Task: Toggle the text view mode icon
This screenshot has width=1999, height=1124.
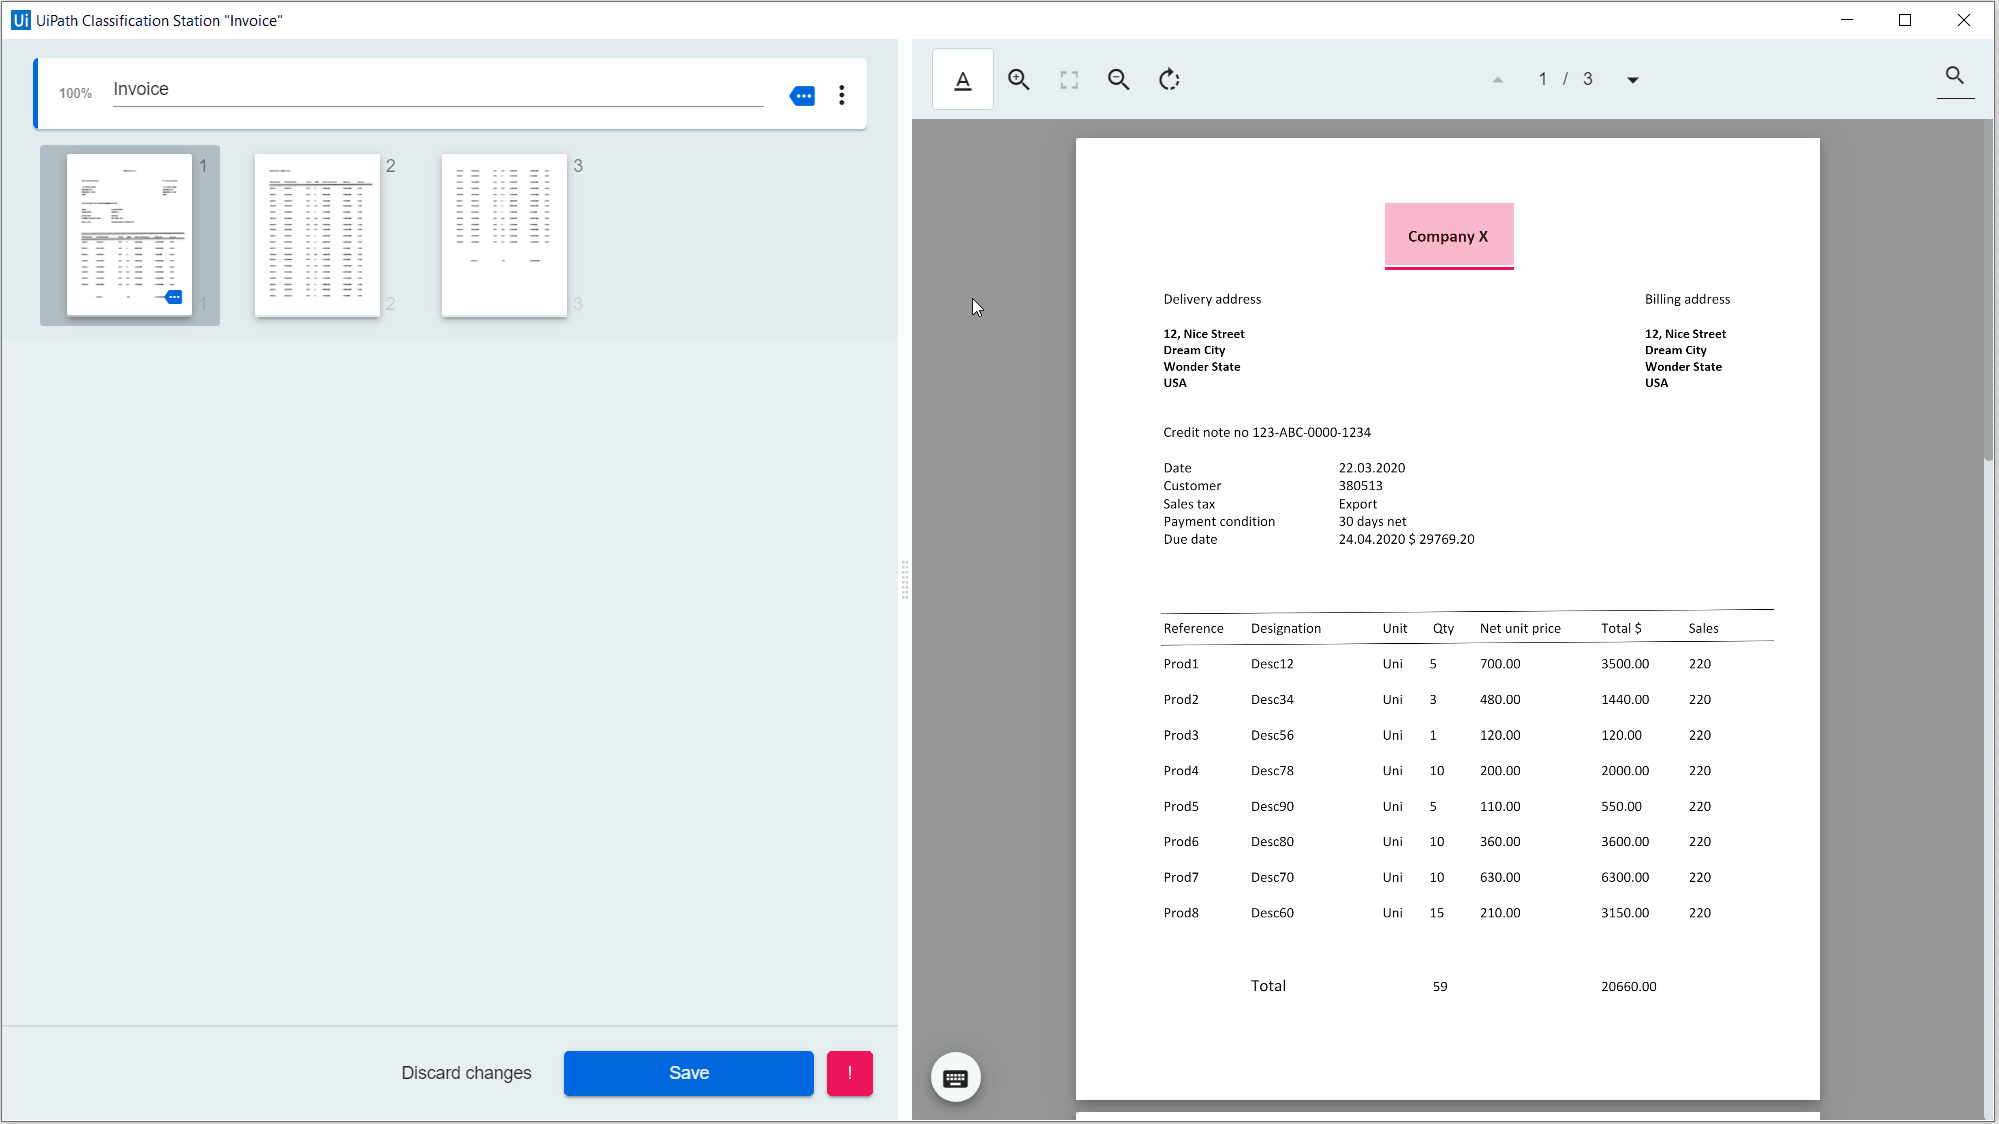Action: coord(962,80)
